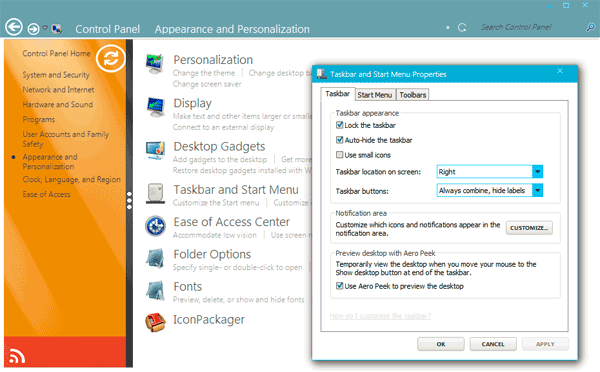The width and height of the screenshot is (600, 372).
Task: Click Add gadgets to the desktop
Action: (220, 160)
